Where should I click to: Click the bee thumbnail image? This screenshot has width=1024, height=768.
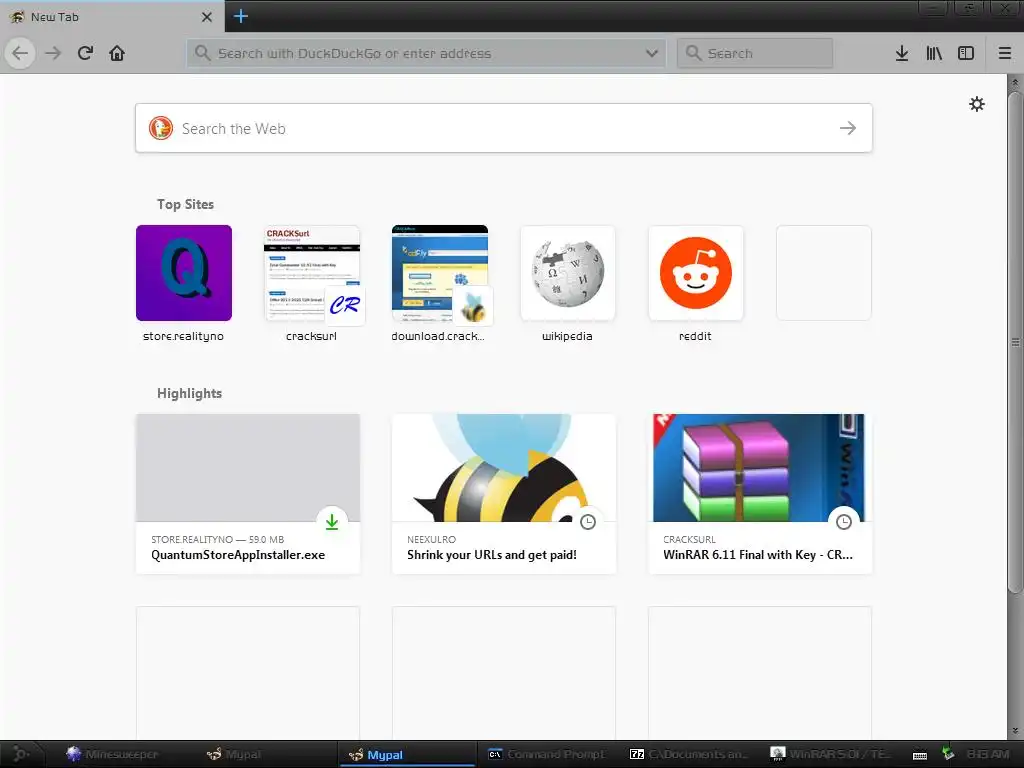pyautogui.click(x=504, y=468)
